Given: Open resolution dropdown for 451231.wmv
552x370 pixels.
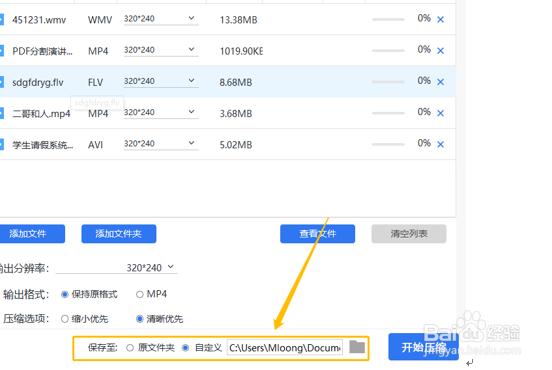Looking at the screenshot, I should coord(161,19).
